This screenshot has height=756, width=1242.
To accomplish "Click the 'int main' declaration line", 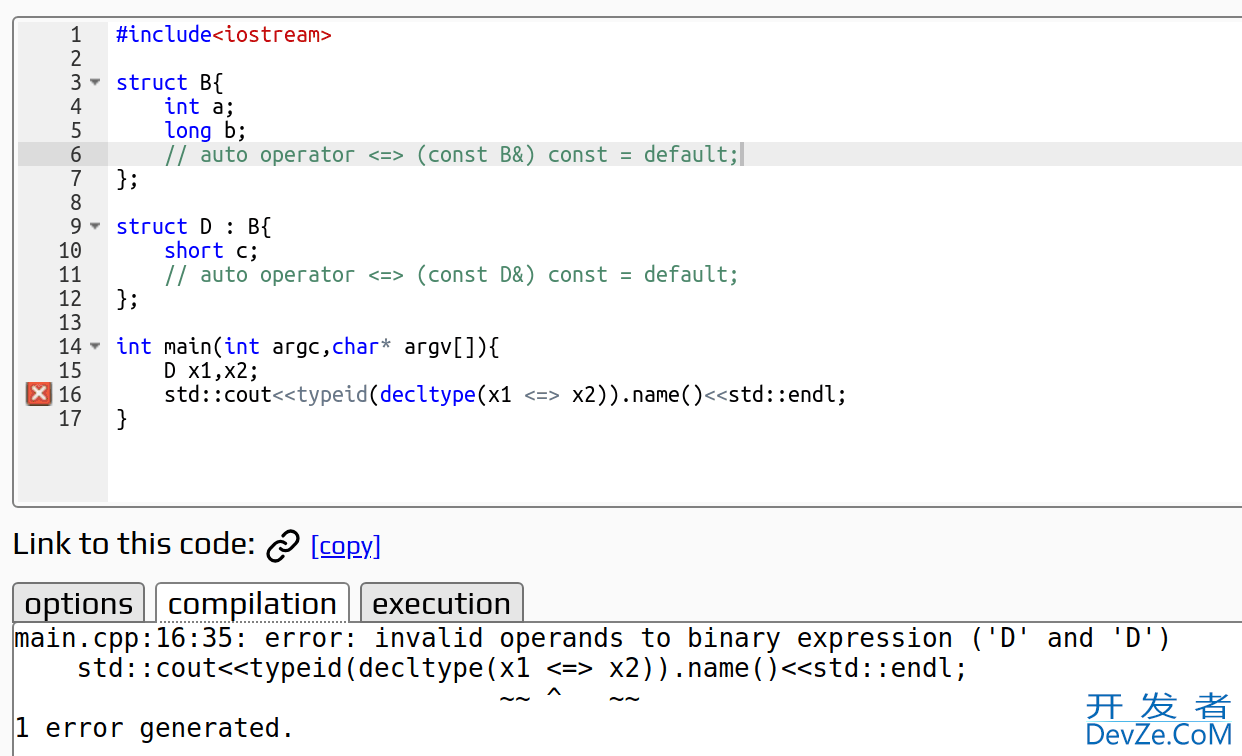I will 307,346.
